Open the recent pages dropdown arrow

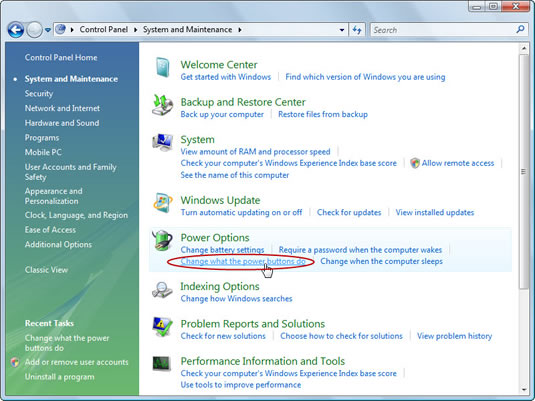[48, 30]
